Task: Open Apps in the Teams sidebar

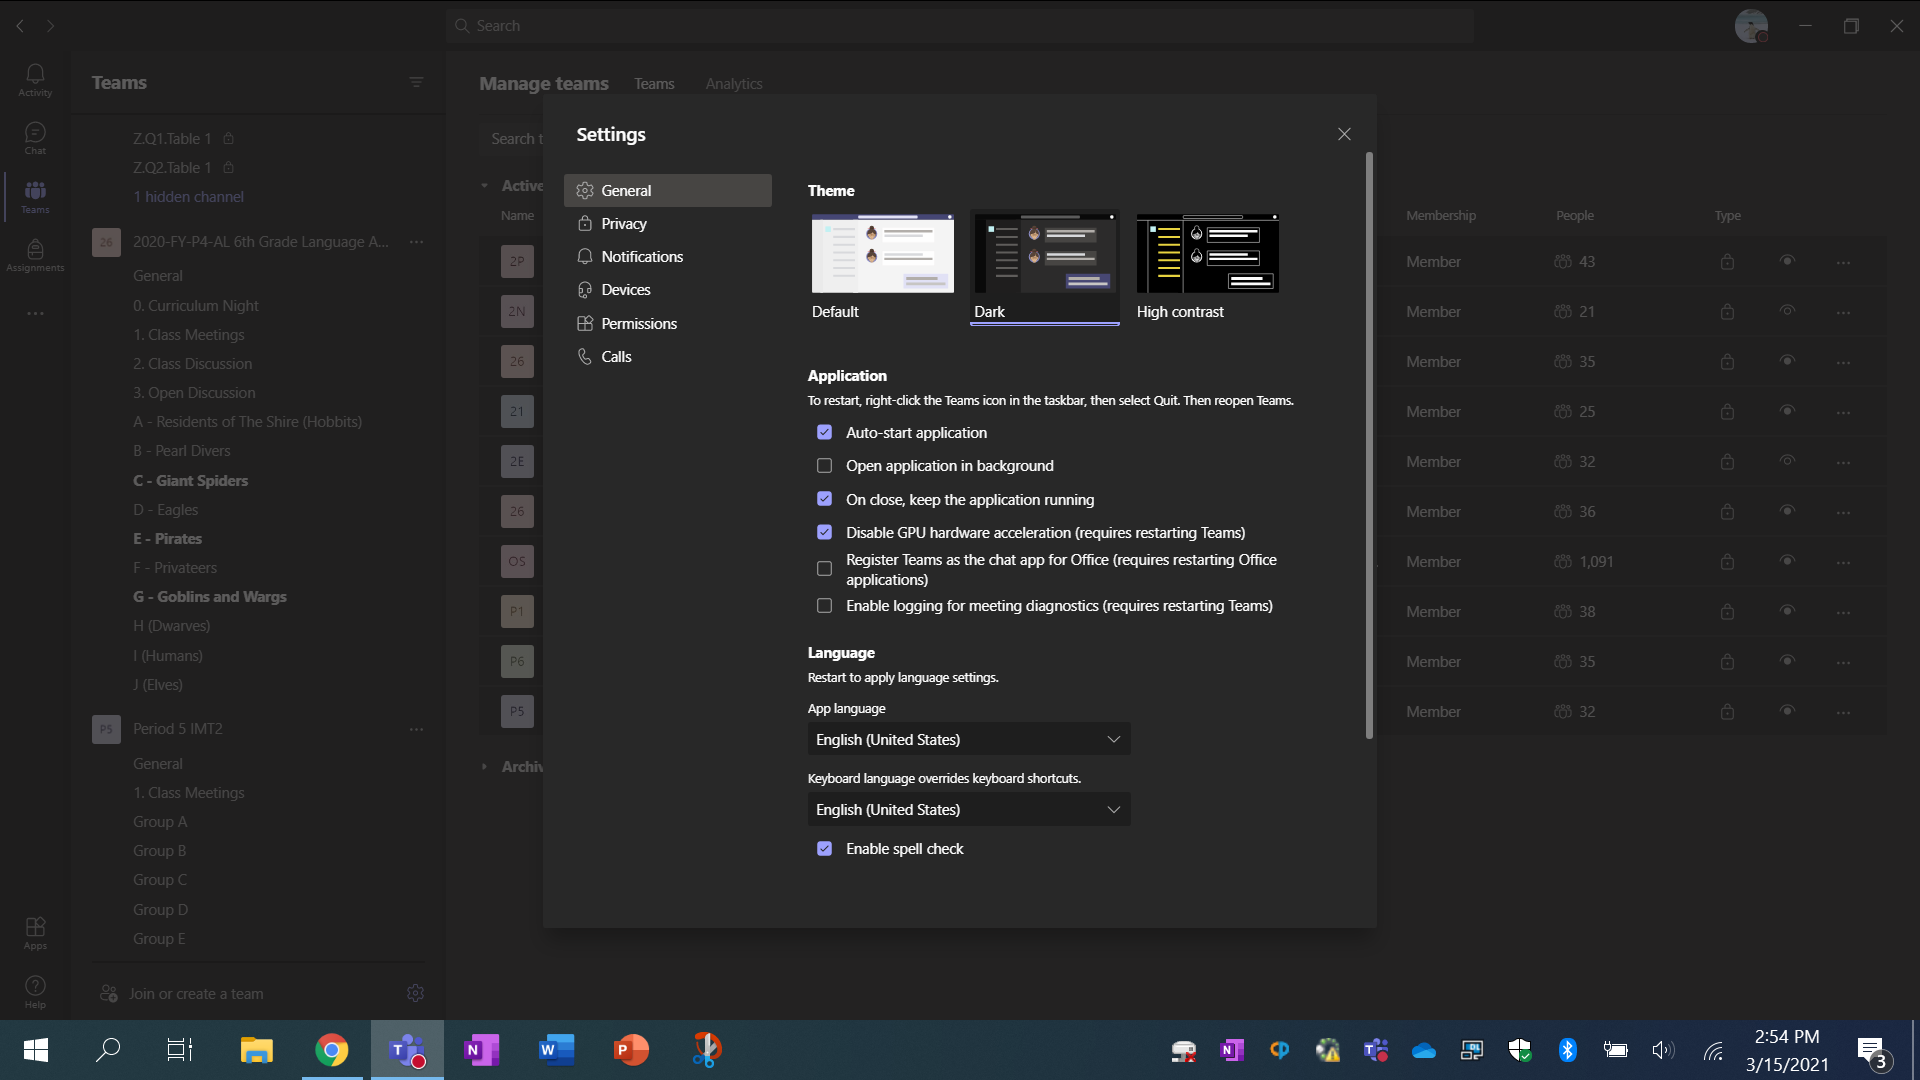Action: 35,933
